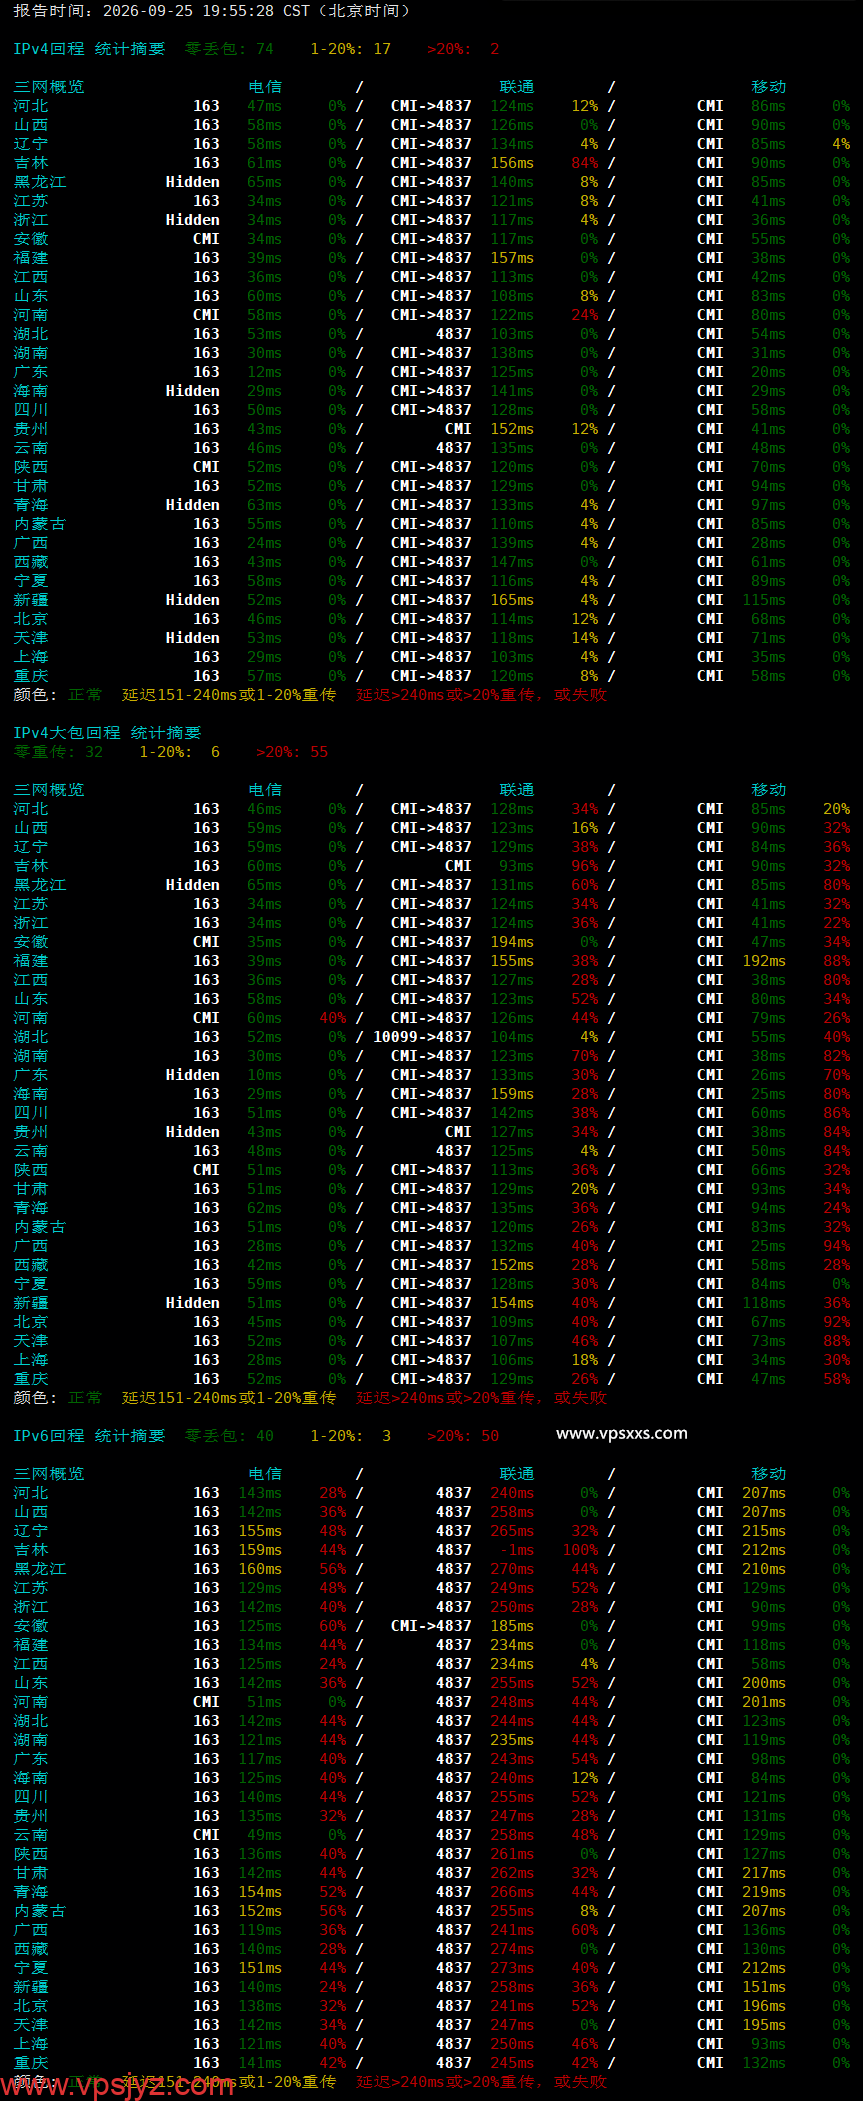Click '>20%: 55' in IPv4大包回程 summary
863x2101 pixels.
tap(292, 752)
